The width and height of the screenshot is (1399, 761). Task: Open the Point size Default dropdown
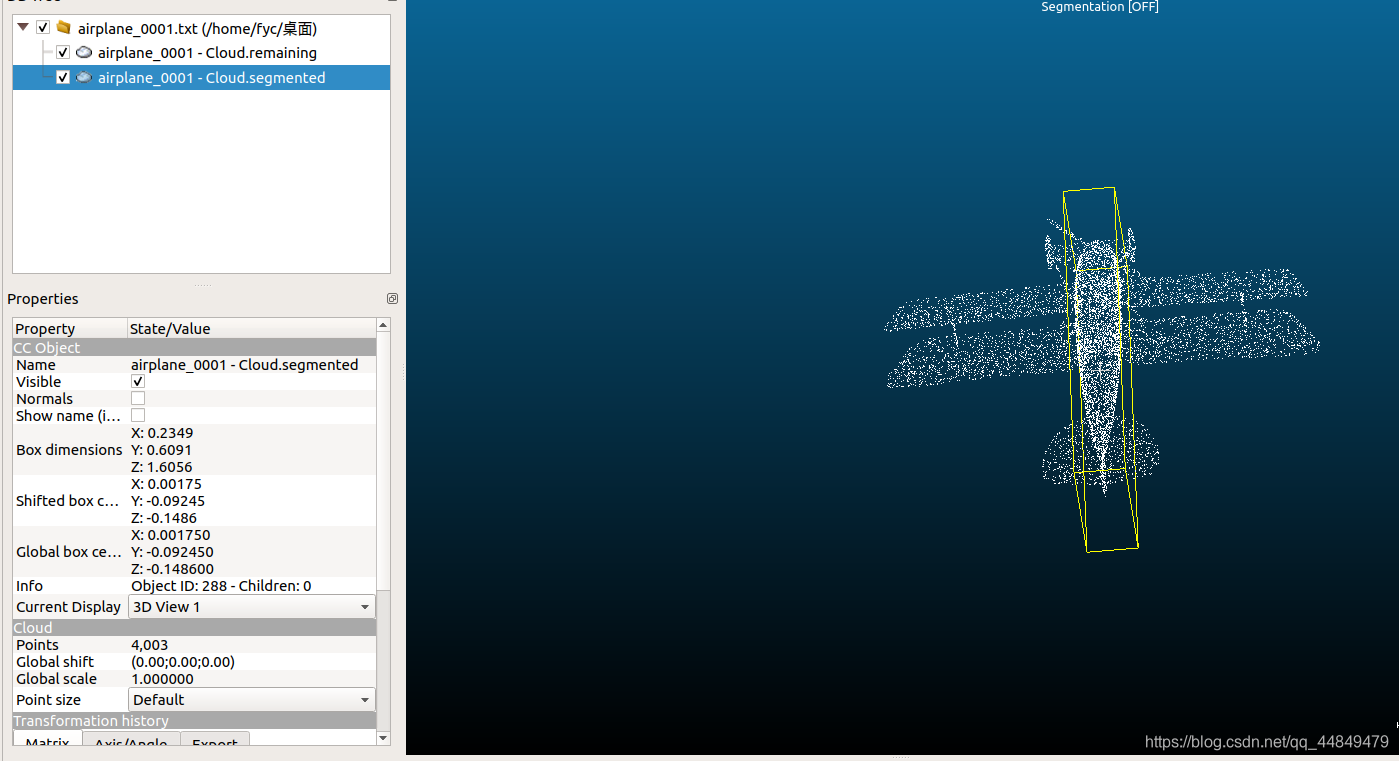click(252, 700)
